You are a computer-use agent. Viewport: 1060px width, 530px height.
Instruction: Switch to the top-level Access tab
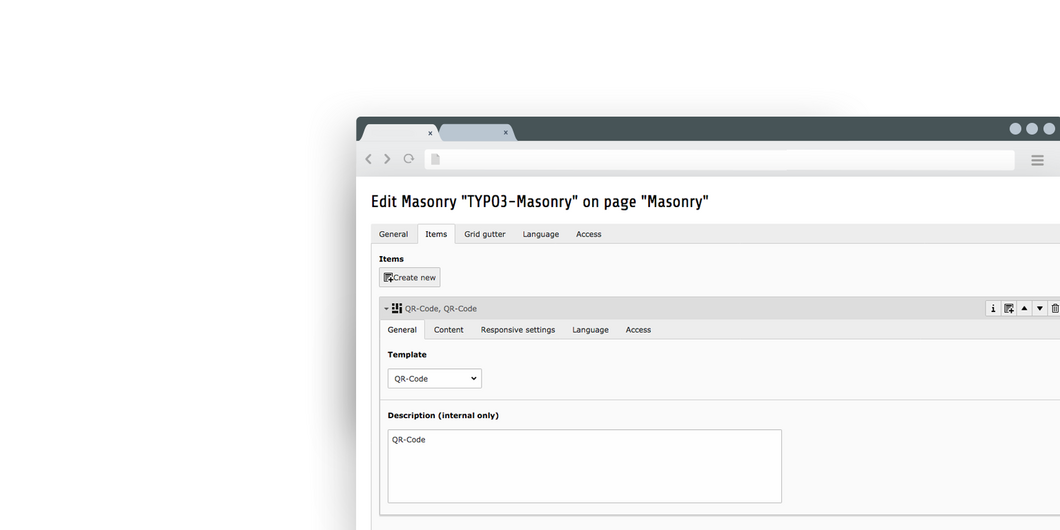click(588, 234)
